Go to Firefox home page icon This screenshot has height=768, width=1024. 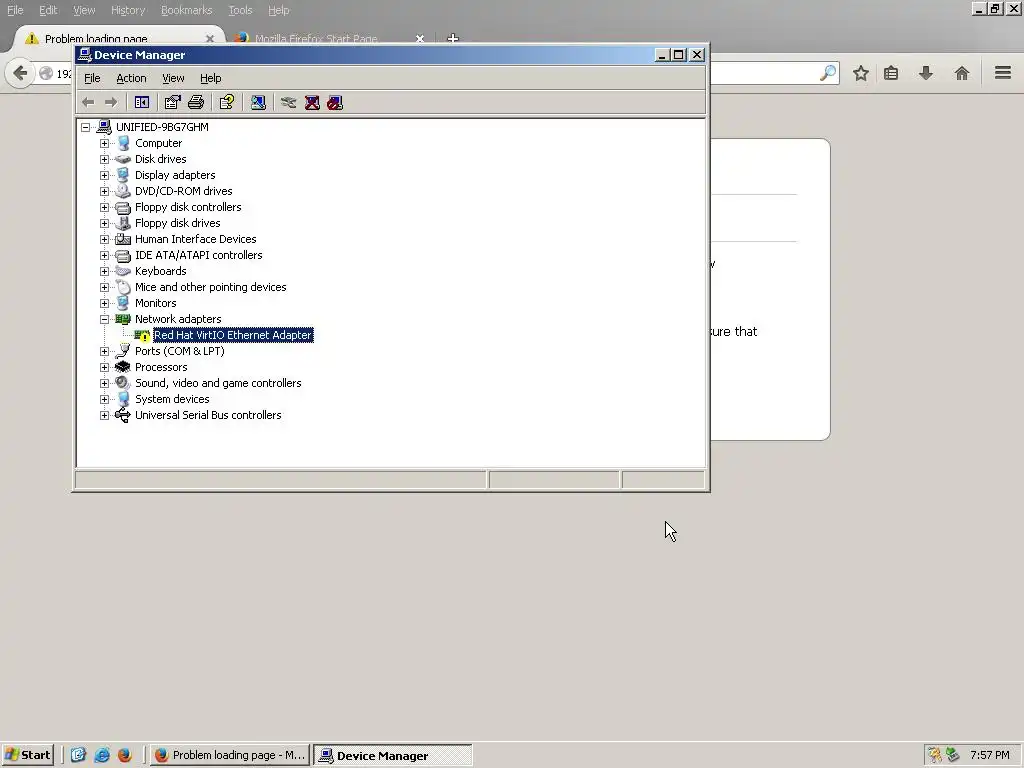[x=962, y=73]
